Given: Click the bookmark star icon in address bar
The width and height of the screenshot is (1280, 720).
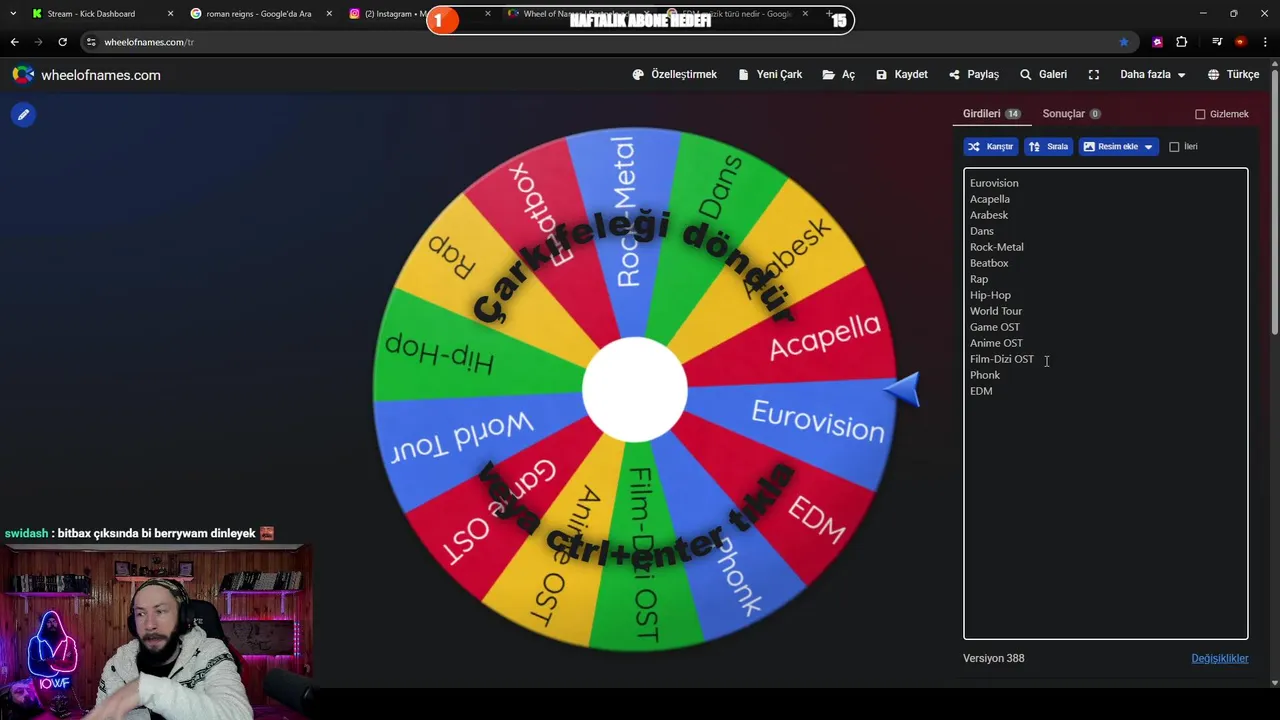Looking at the screenshot, I should (1124, 42).
